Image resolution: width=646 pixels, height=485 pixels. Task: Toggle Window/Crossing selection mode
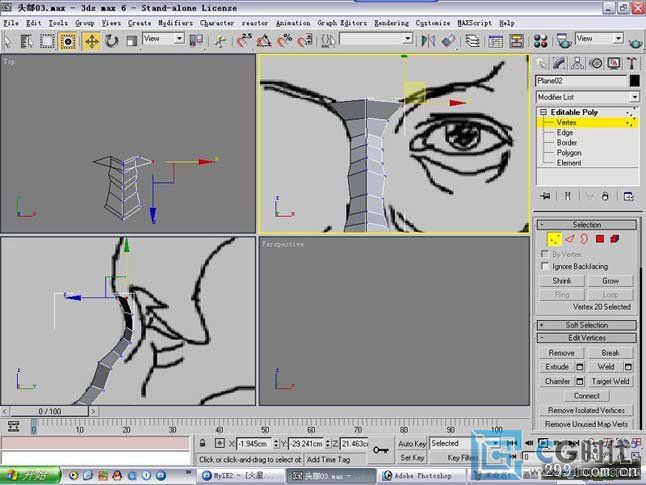68,41
